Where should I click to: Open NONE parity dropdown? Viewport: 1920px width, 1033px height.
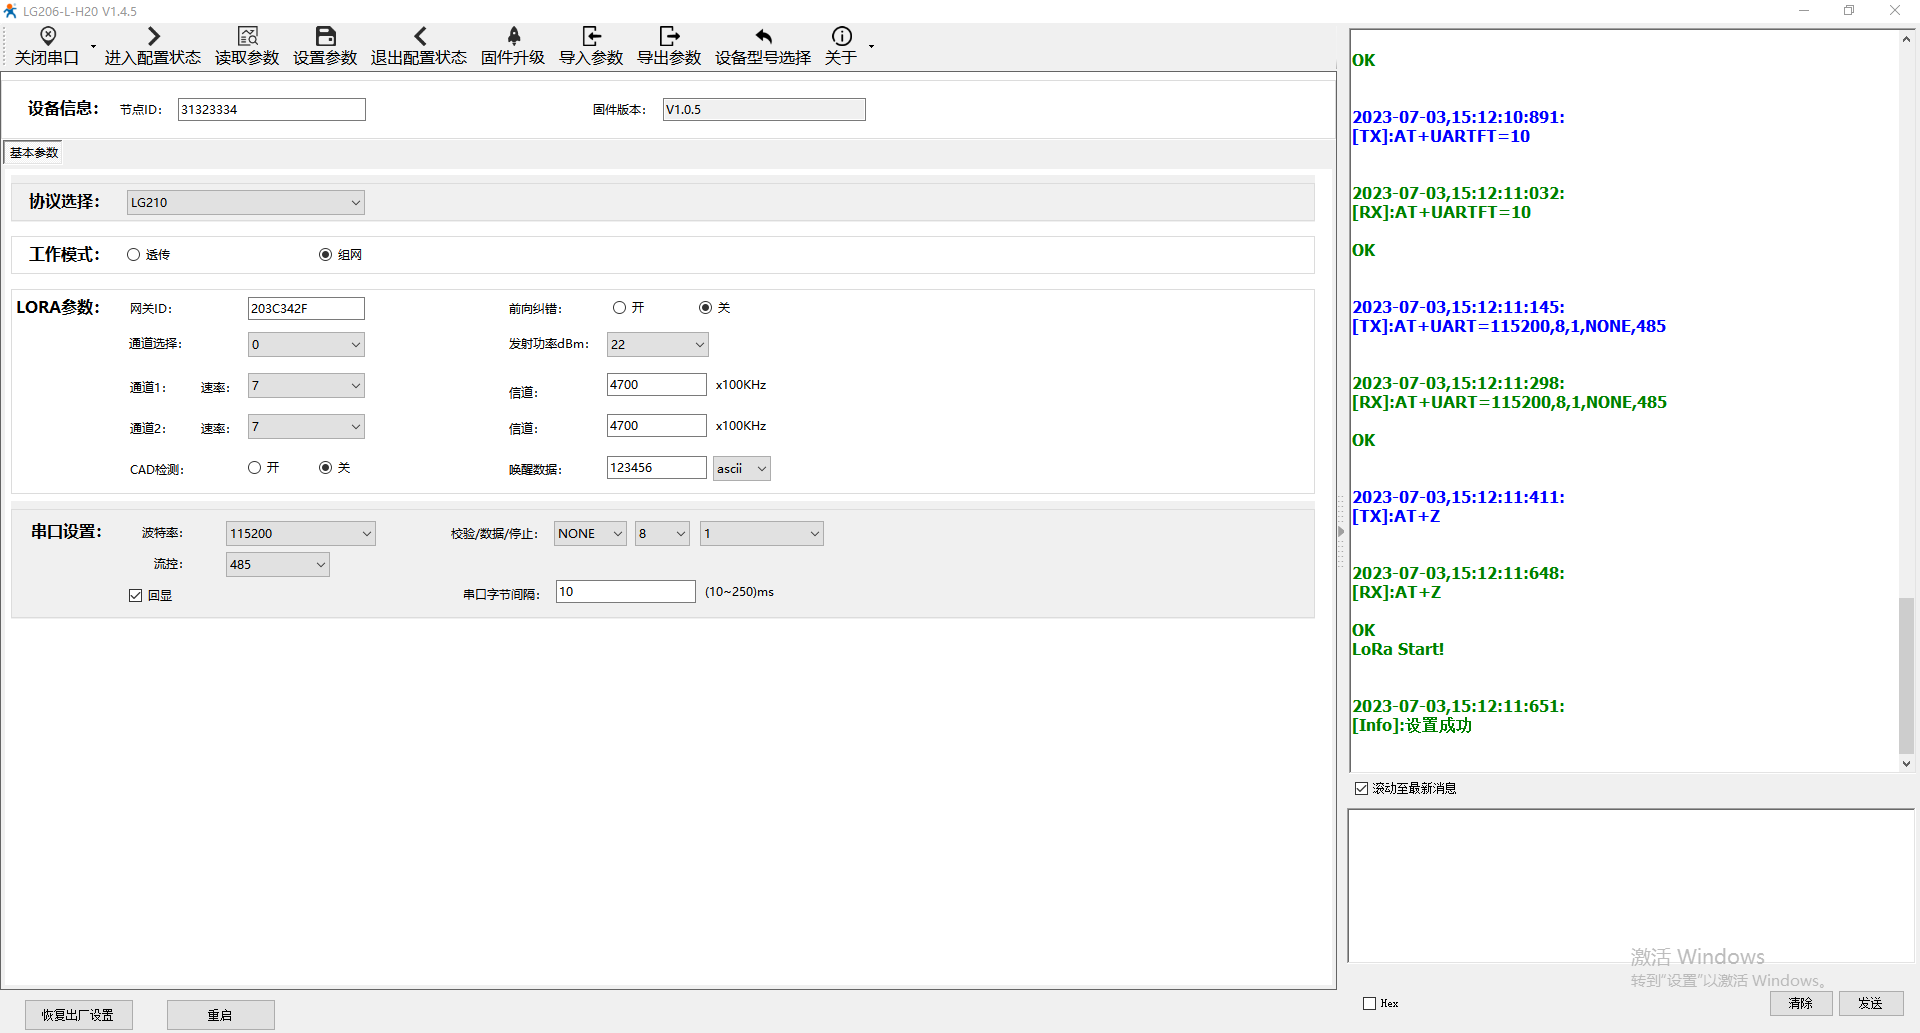click(590, 534)
